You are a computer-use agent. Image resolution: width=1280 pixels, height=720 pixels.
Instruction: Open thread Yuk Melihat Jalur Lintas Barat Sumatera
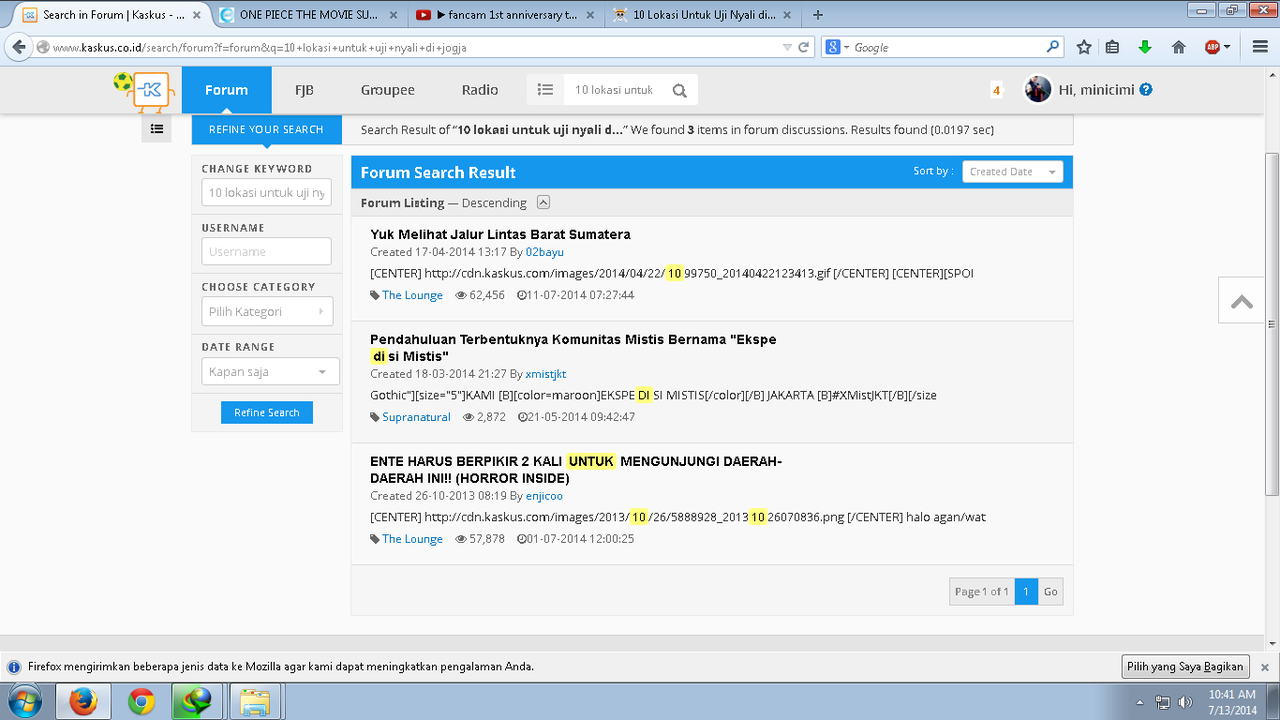(500, 234)
